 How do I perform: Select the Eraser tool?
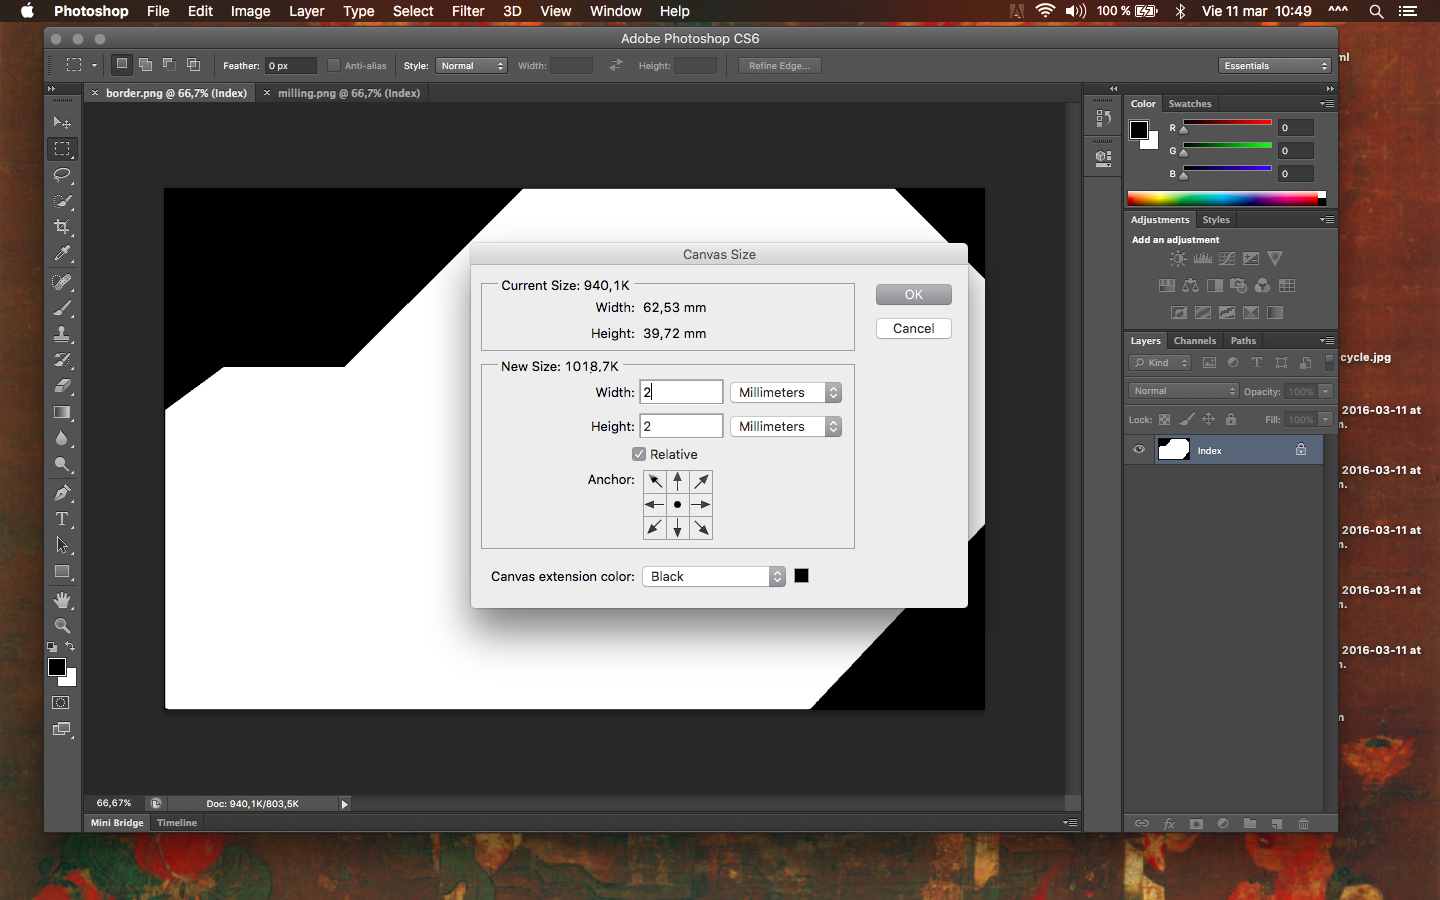coord(62,386)
